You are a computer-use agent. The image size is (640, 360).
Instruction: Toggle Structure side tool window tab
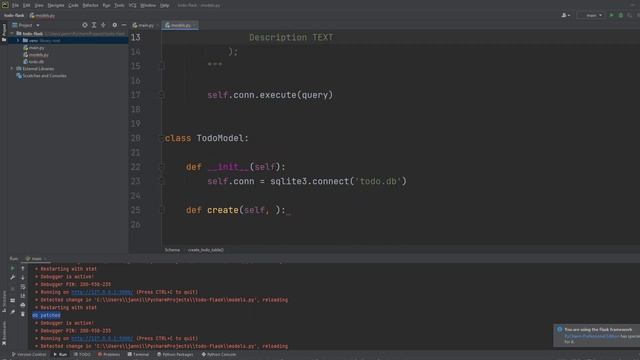tap(4, 301)
